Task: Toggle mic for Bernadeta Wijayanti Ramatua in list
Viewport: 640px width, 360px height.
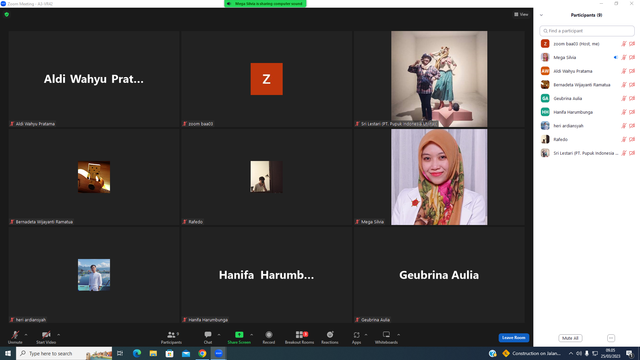Action: pyautogui.click(x=624, y=85)
